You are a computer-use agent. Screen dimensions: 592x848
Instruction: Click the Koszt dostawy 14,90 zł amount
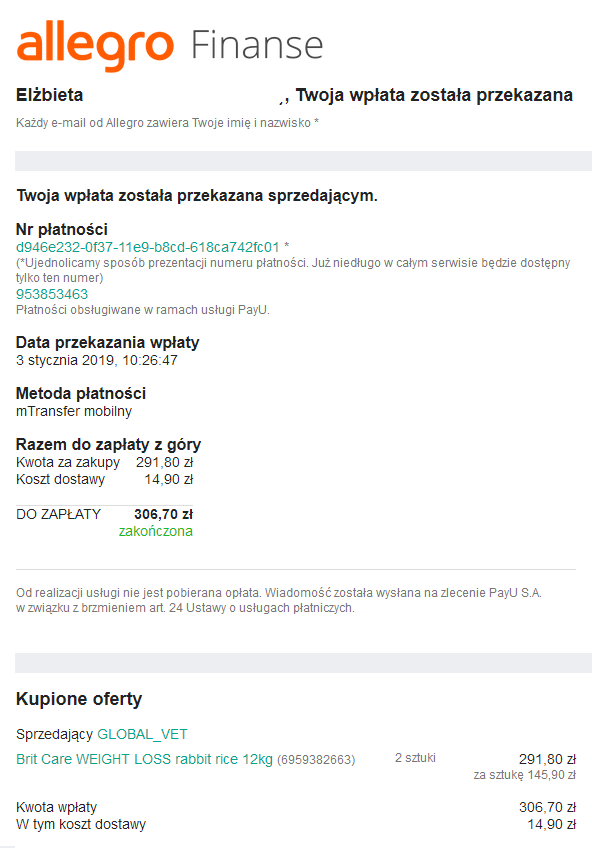pos(169,479)
